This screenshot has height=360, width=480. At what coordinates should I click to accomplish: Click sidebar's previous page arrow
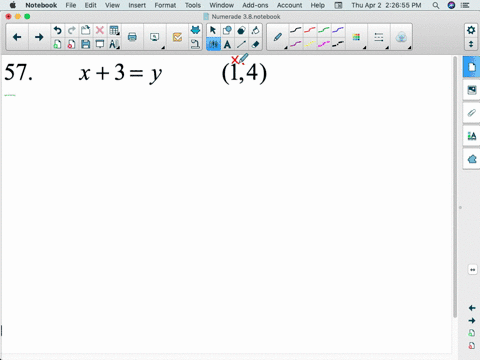[x=472, y=308]
